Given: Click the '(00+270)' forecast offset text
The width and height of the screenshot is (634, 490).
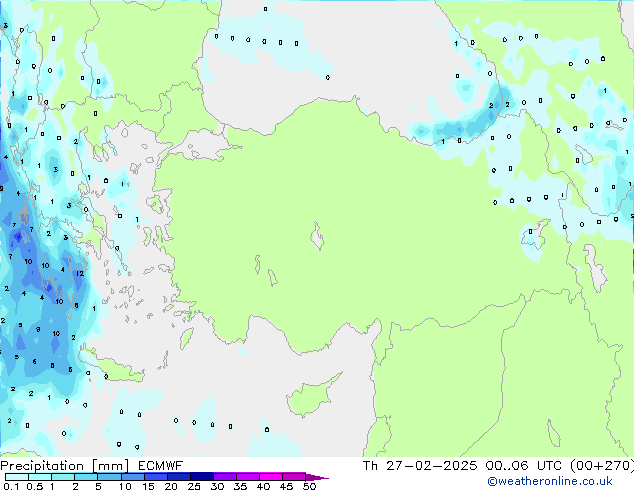Looking at the screenshot, I should click(x=602, y=466).
